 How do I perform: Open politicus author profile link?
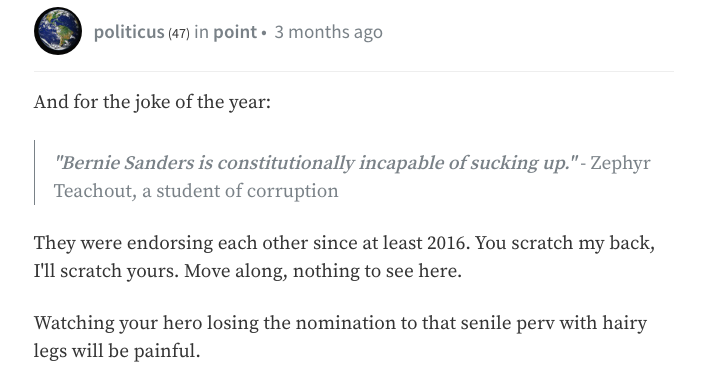tap(129, 32)
